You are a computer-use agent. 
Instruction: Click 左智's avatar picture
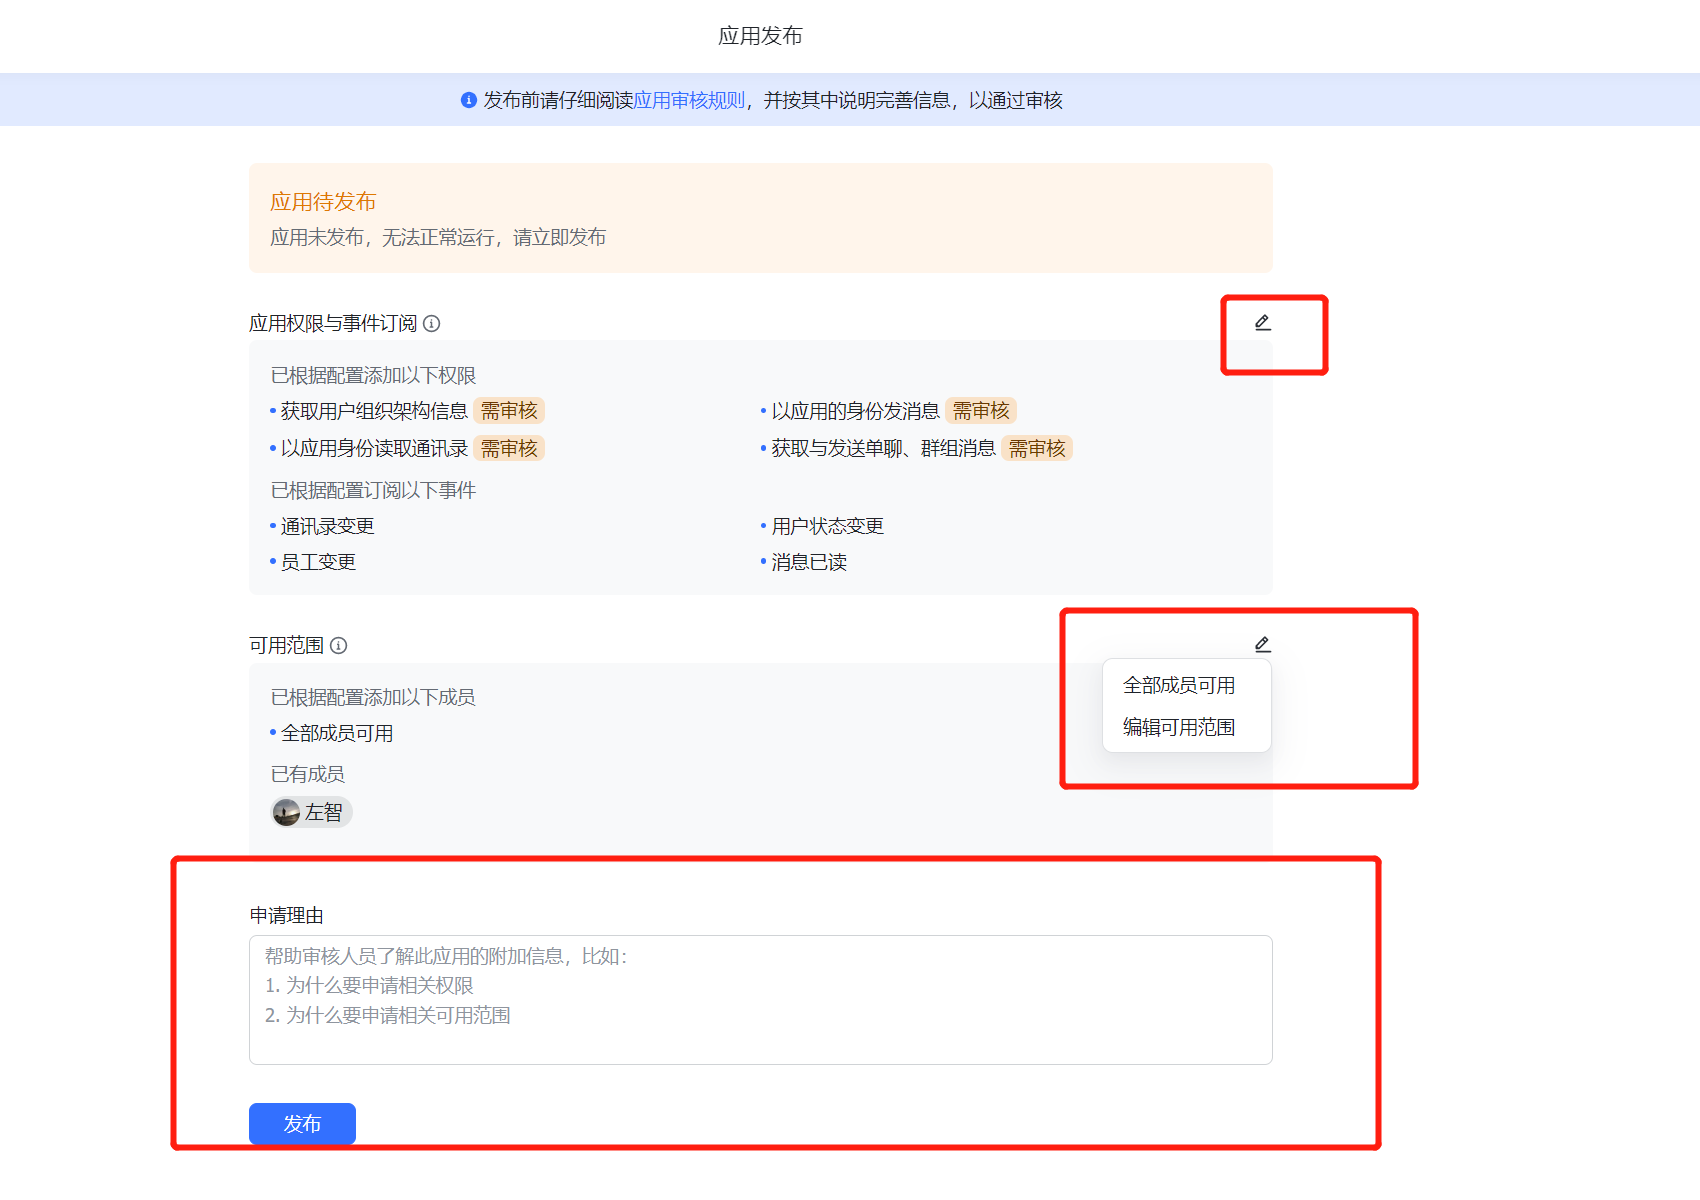(x=287, y=813)
